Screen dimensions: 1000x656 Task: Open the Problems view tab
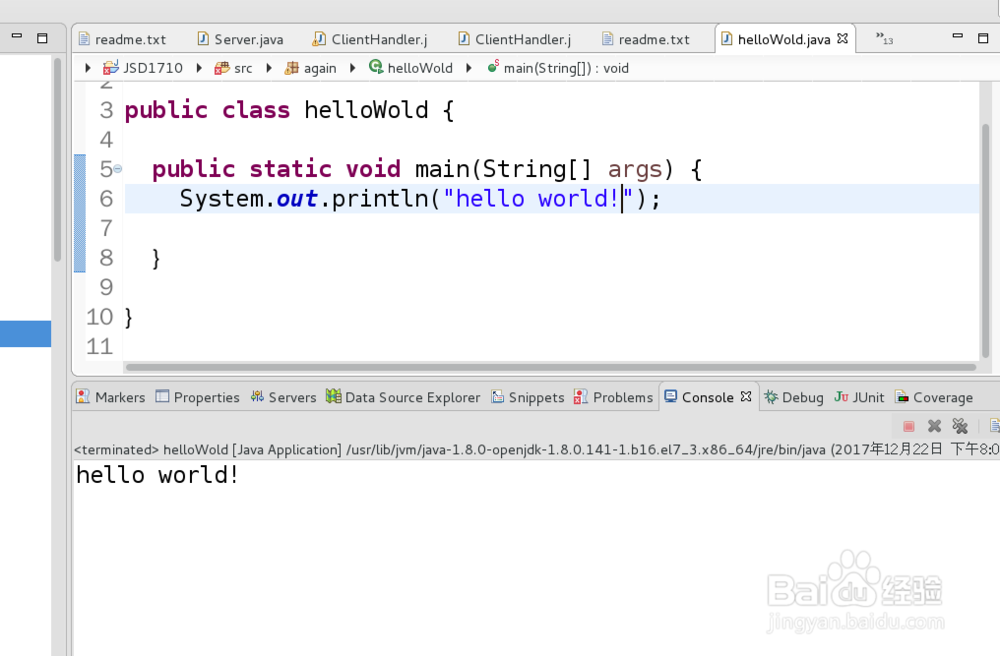coord(614,397)
